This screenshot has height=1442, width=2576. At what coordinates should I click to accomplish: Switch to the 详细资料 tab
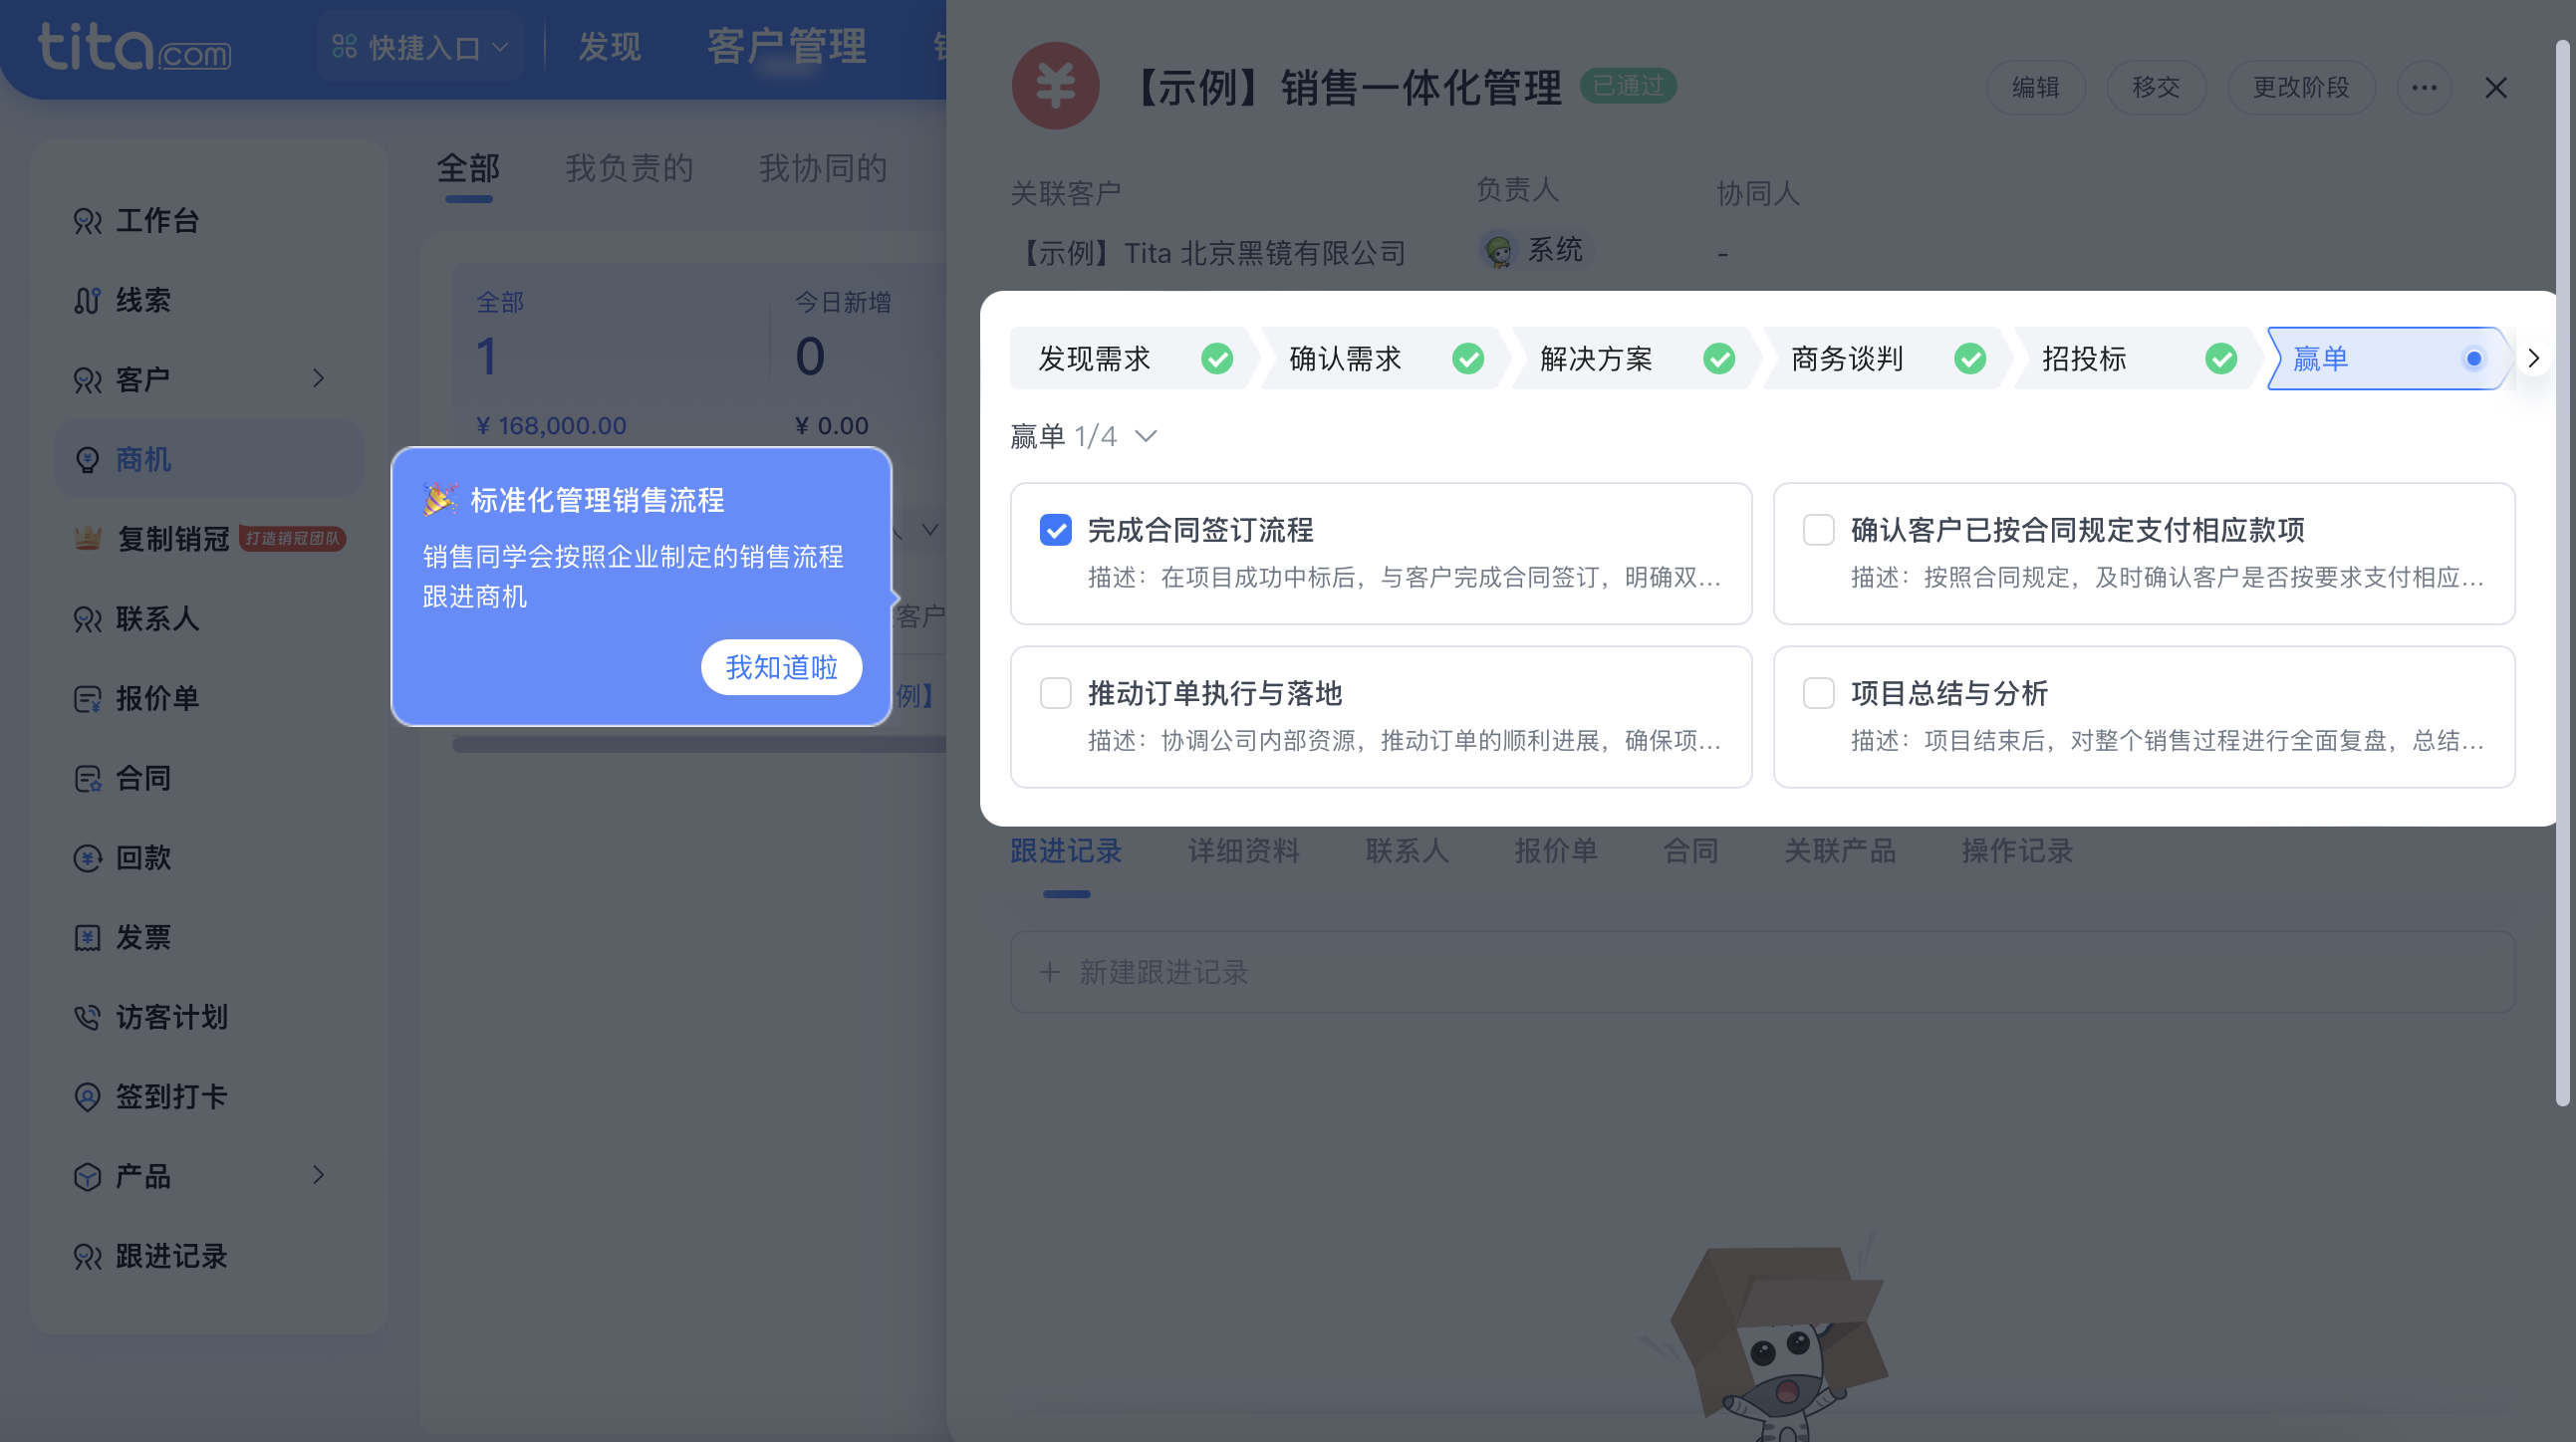click(x=1243, y=851)
